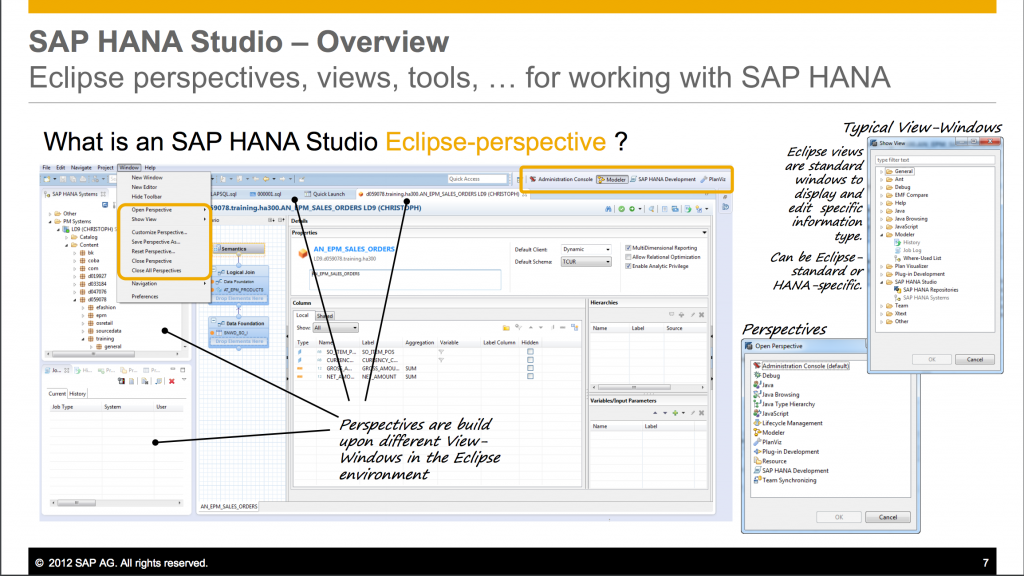Click Quick Access search field
The image size is (1024, 576).
click(477, 179)
